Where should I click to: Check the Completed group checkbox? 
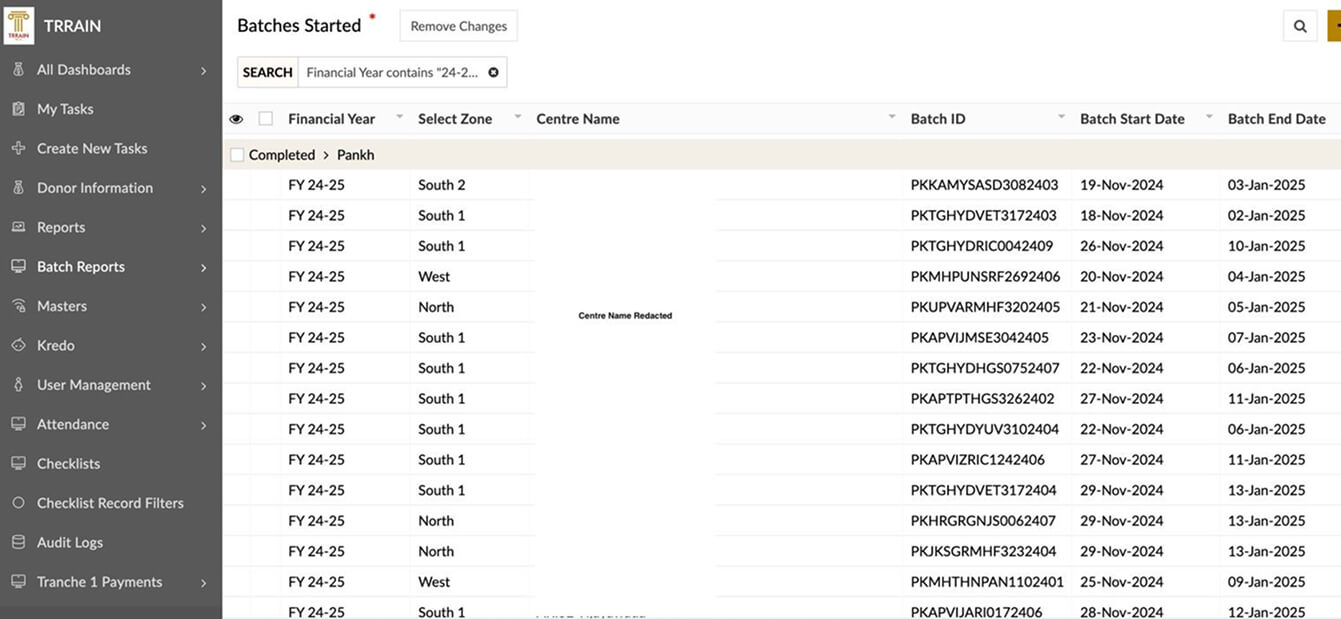pyautogui.click(x=237, y=155)
